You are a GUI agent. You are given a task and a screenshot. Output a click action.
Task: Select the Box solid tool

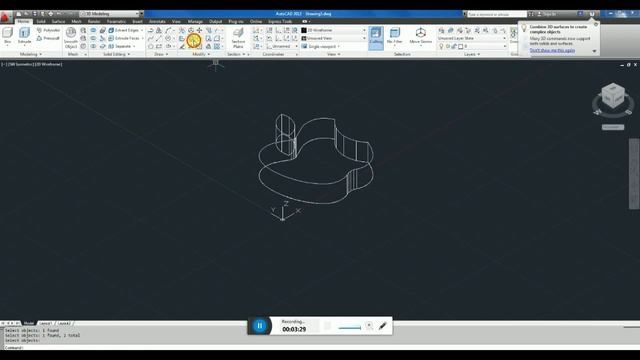point(8,35)
